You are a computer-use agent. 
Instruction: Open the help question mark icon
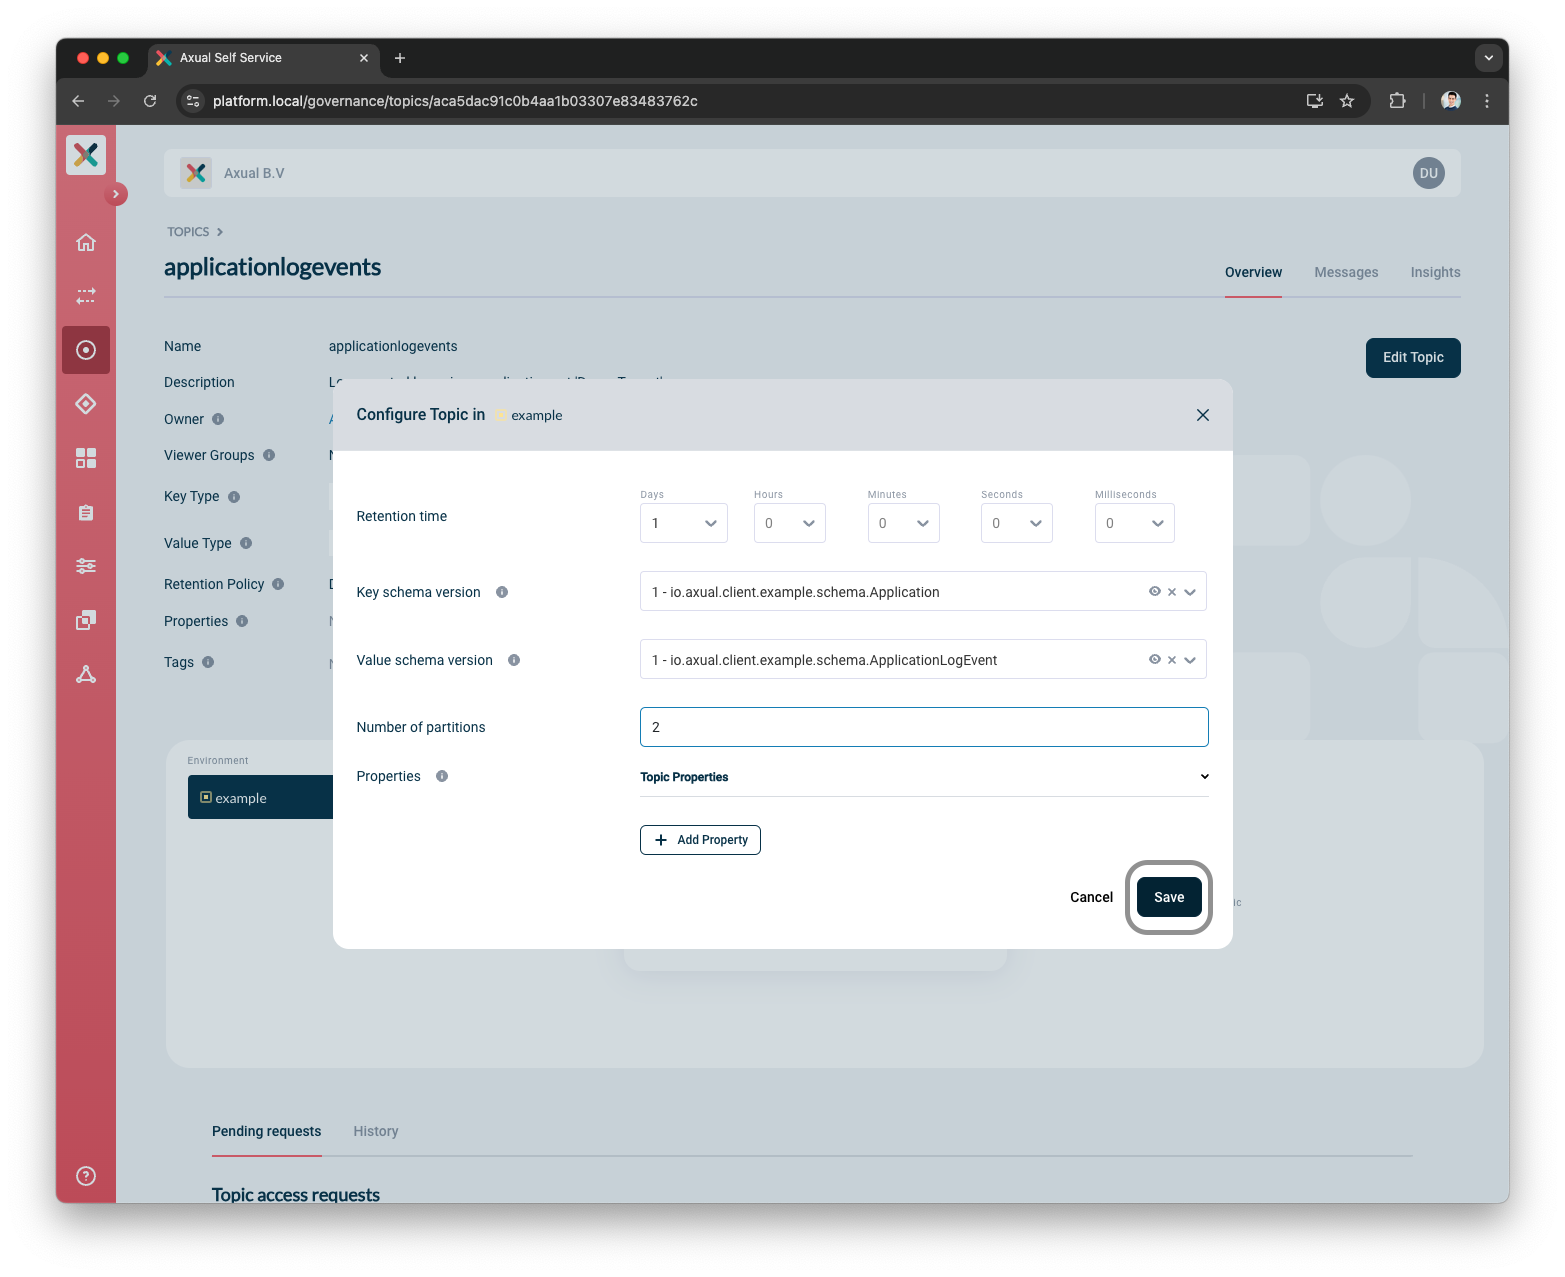coord(86,1176)
